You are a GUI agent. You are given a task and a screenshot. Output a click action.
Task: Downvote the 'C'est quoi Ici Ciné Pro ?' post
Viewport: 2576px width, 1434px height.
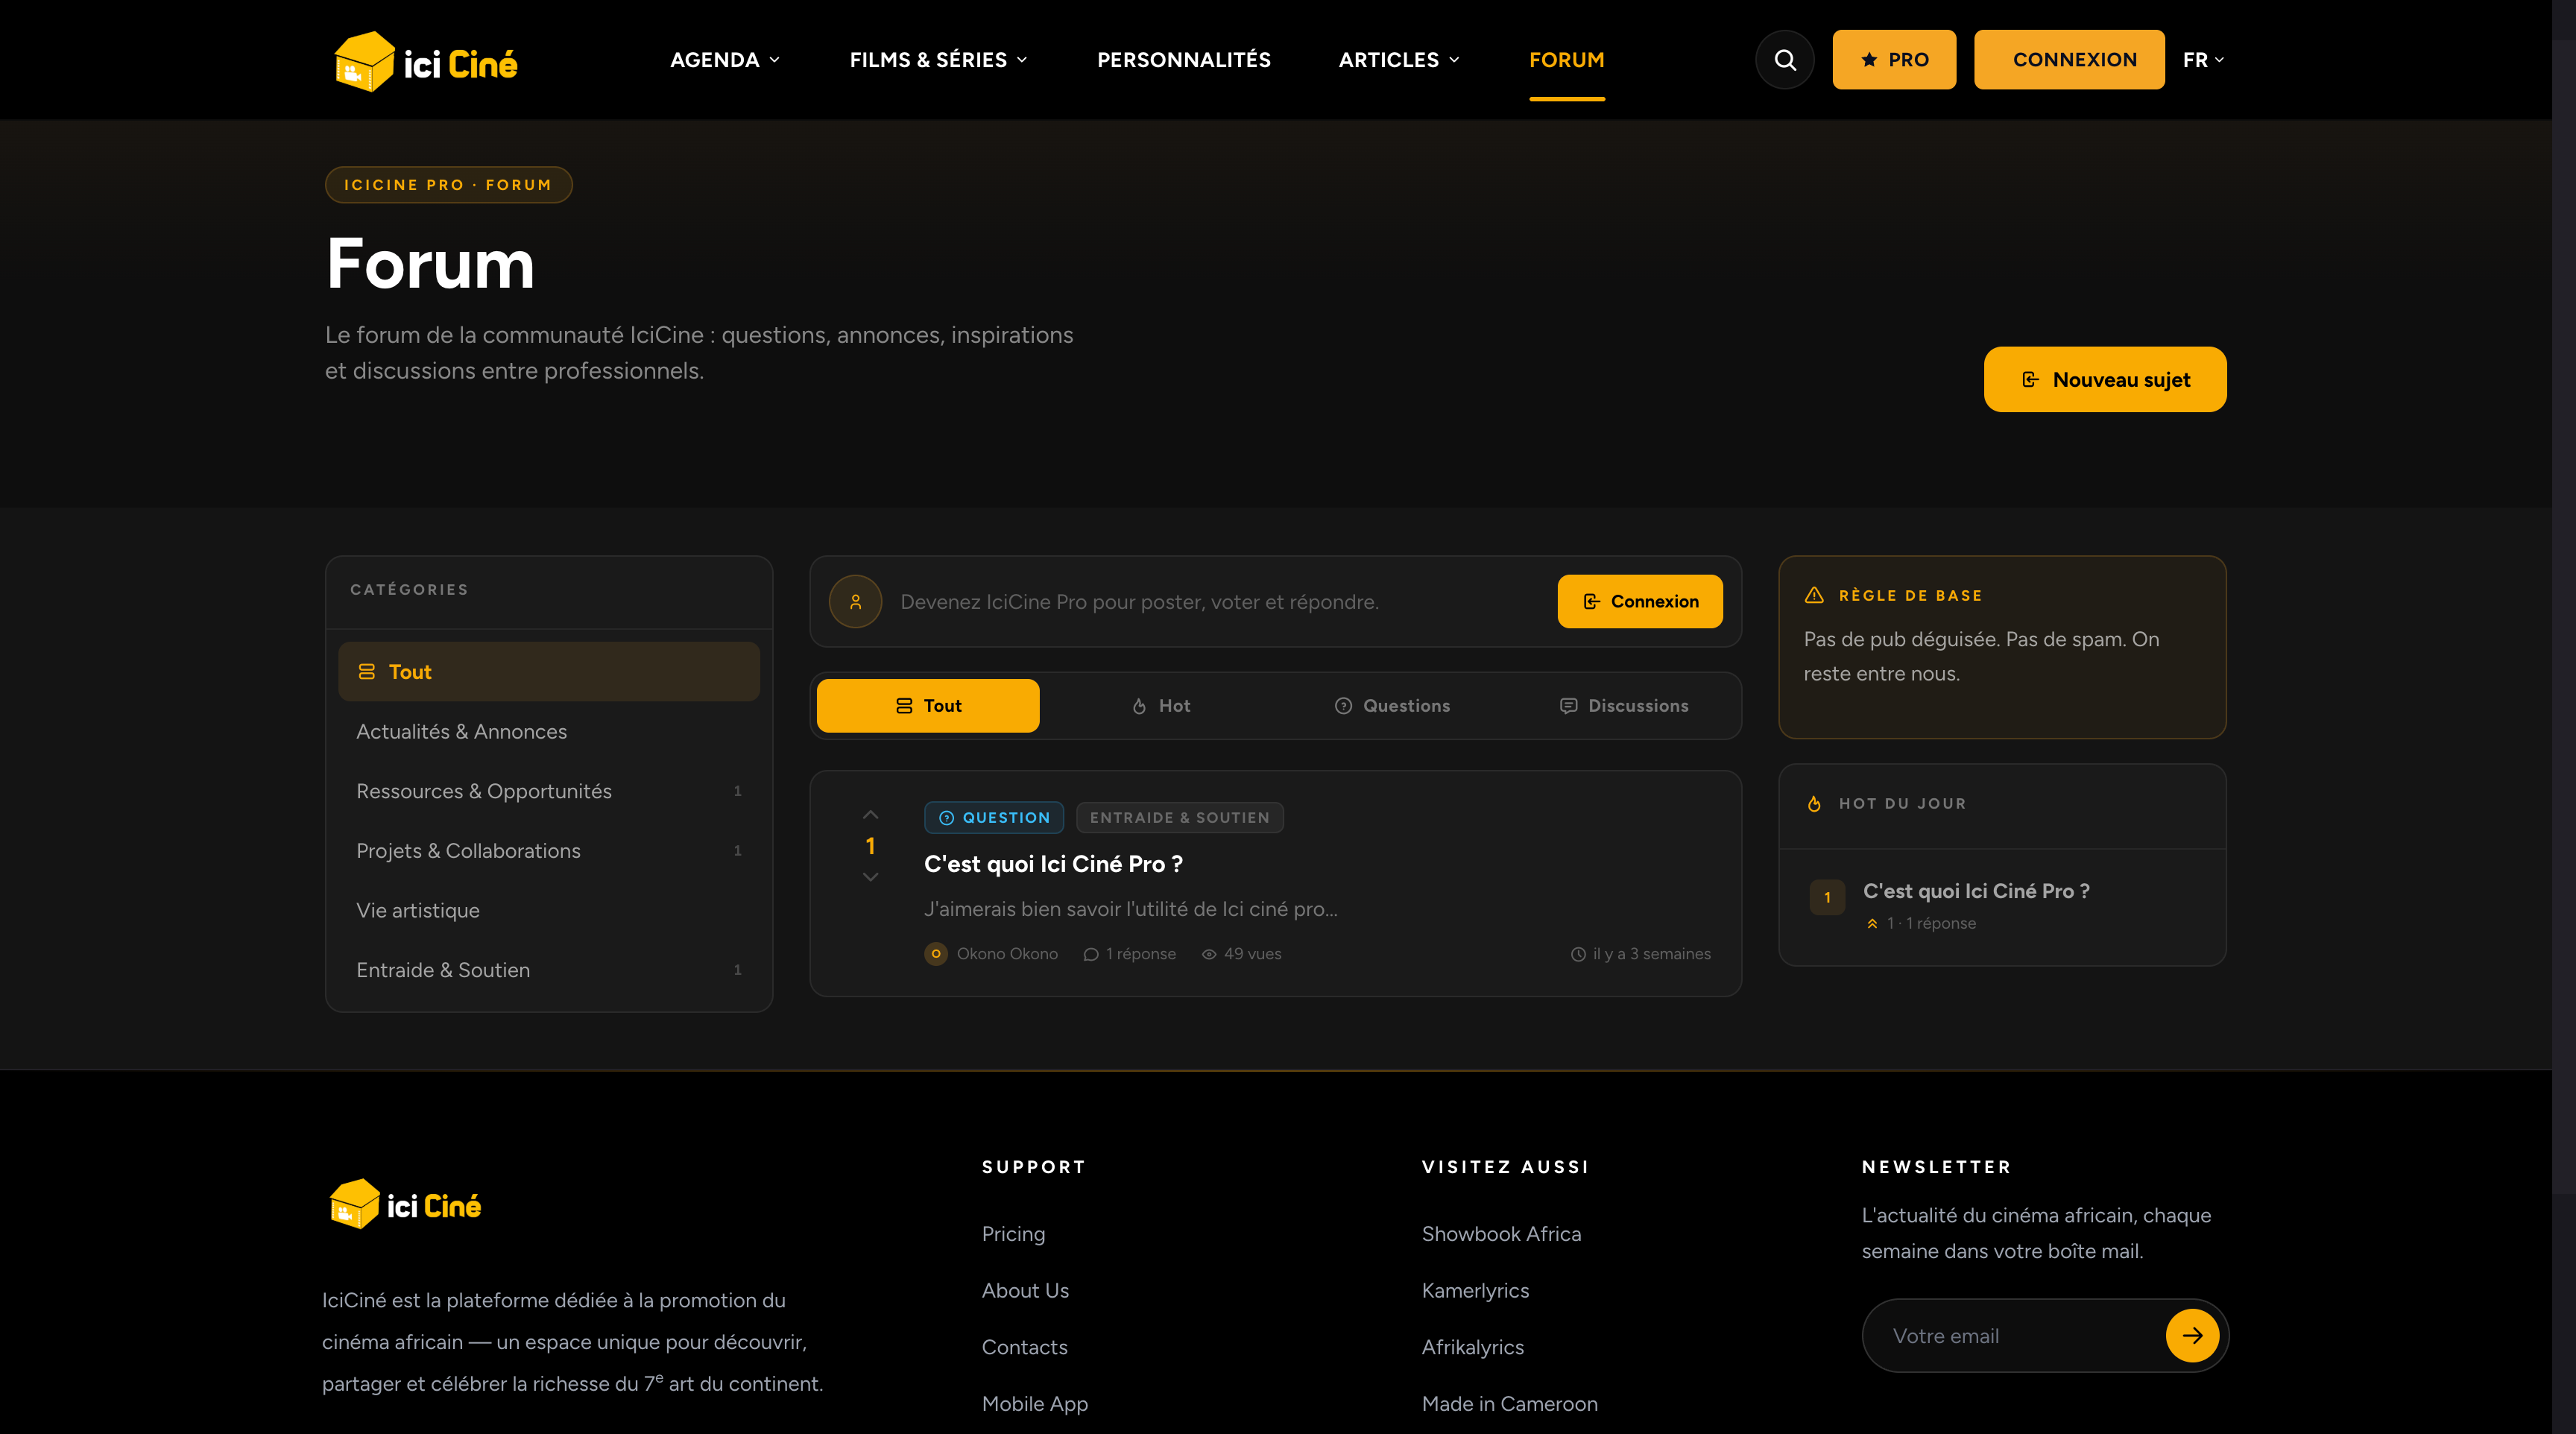click(x=870, y=877)
